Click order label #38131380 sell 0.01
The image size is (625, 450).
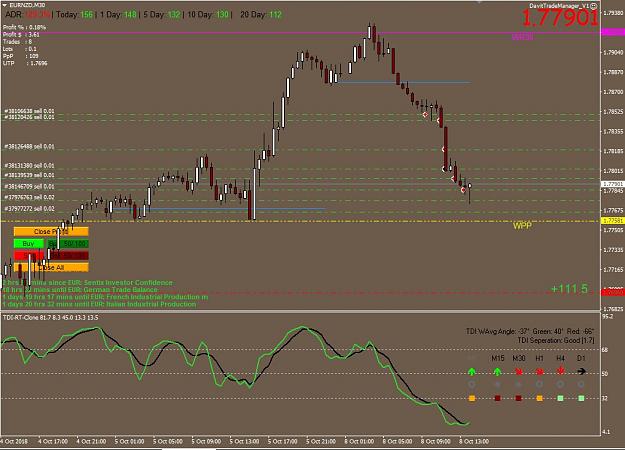tap(29, 165)
